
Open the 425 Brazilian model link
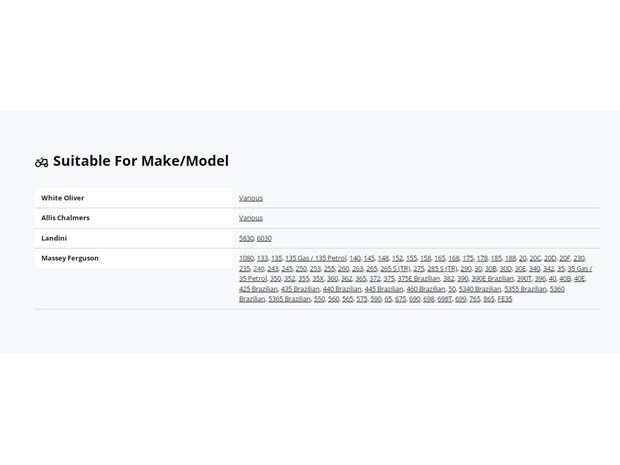point(258,289)
